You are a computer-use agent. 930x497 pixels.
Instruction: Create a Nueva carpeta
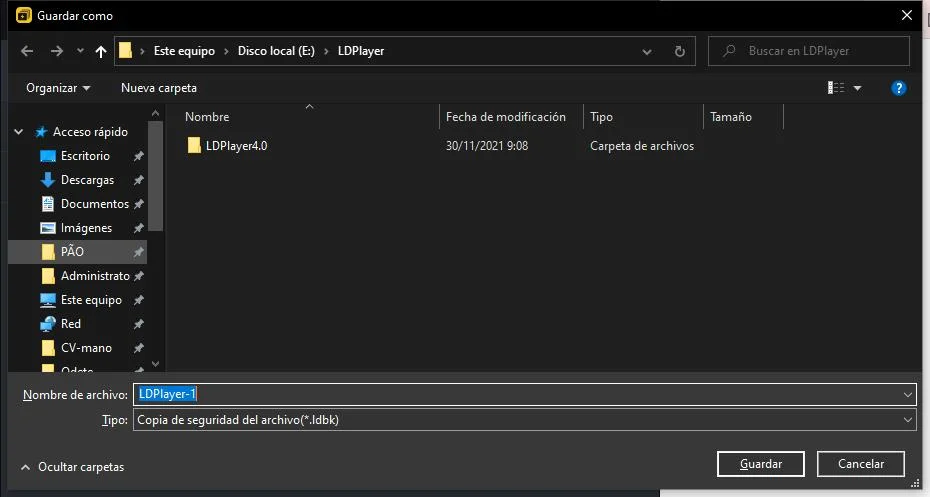pyautogui.click(x=158, y=88)
